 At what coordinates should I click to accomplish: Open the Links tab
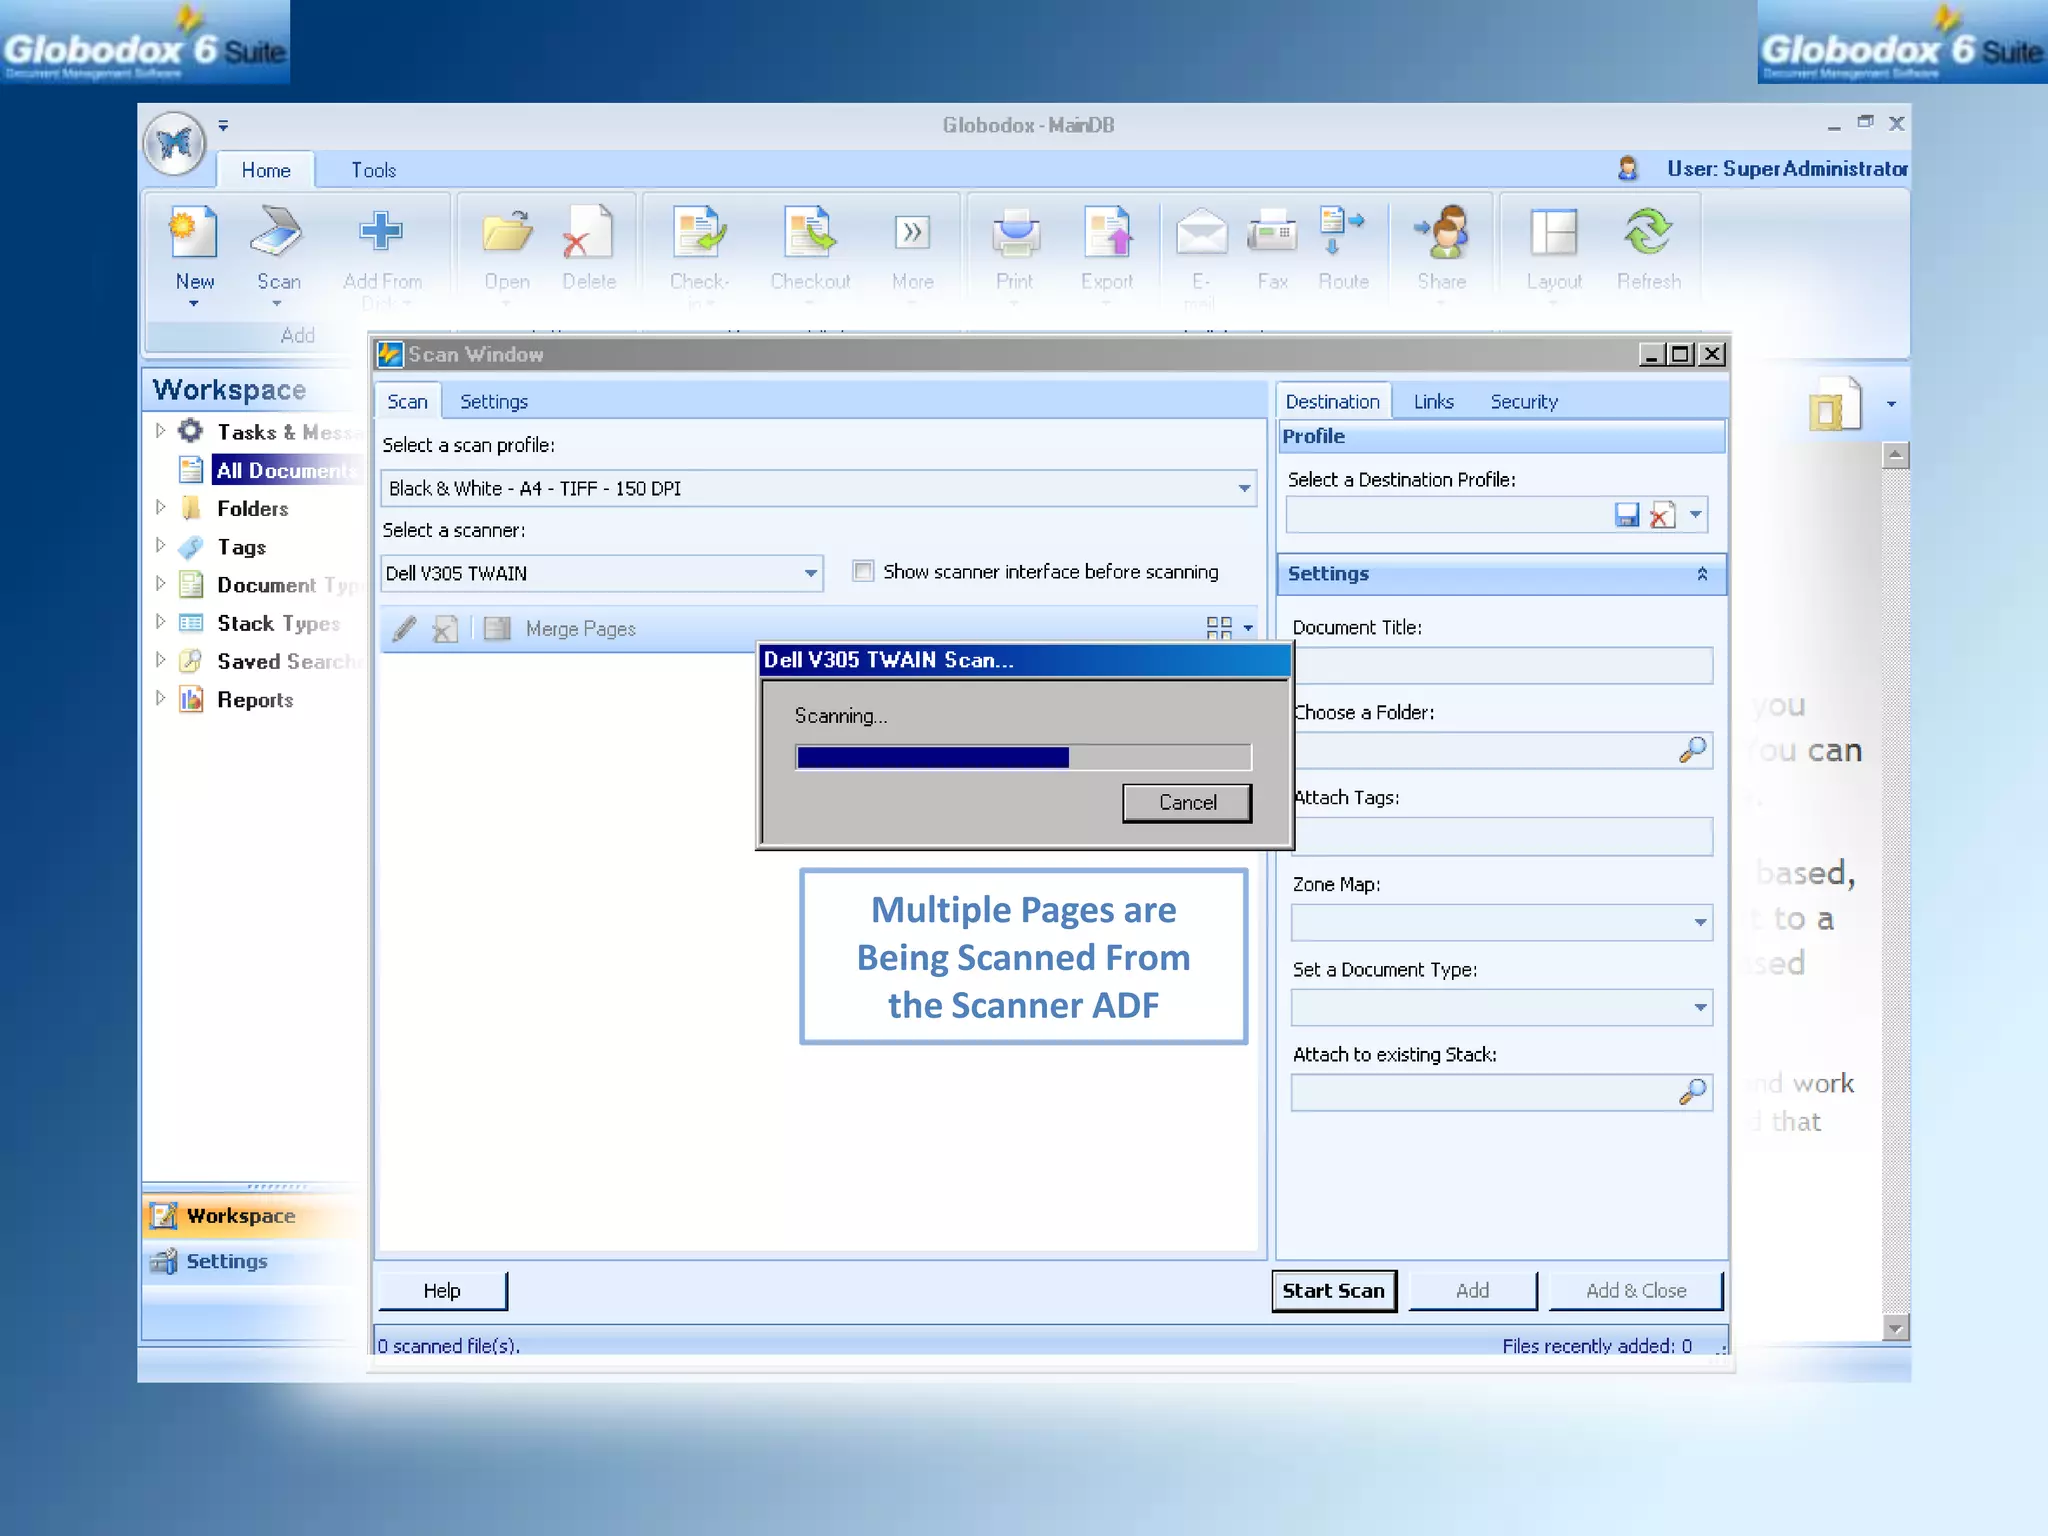coord(1433,401)
